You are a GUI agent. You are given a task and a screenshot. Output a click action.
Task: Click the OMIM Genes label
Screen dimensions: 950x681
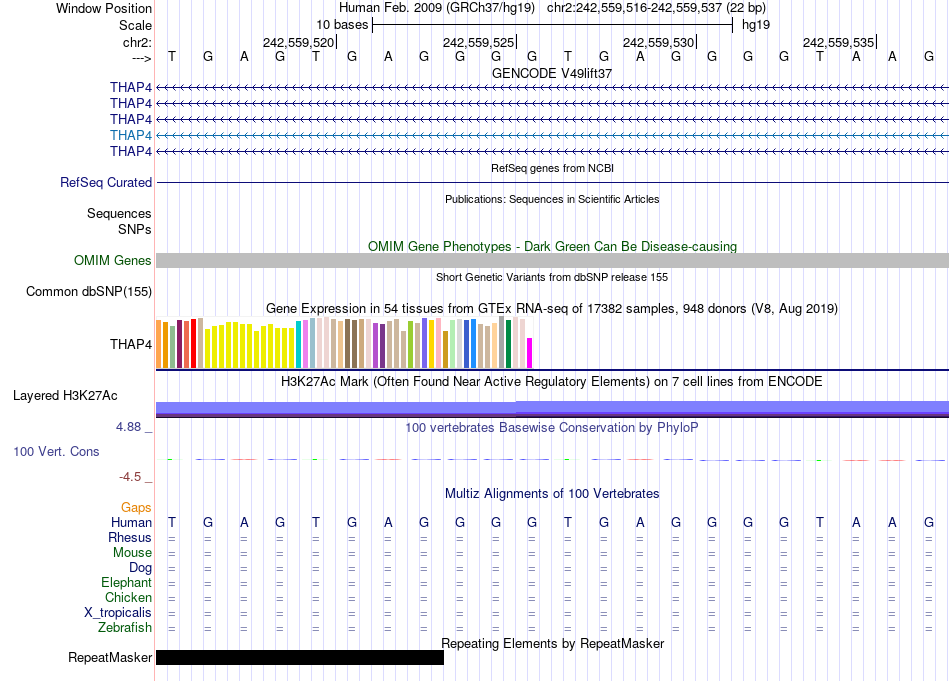(113, 261)
